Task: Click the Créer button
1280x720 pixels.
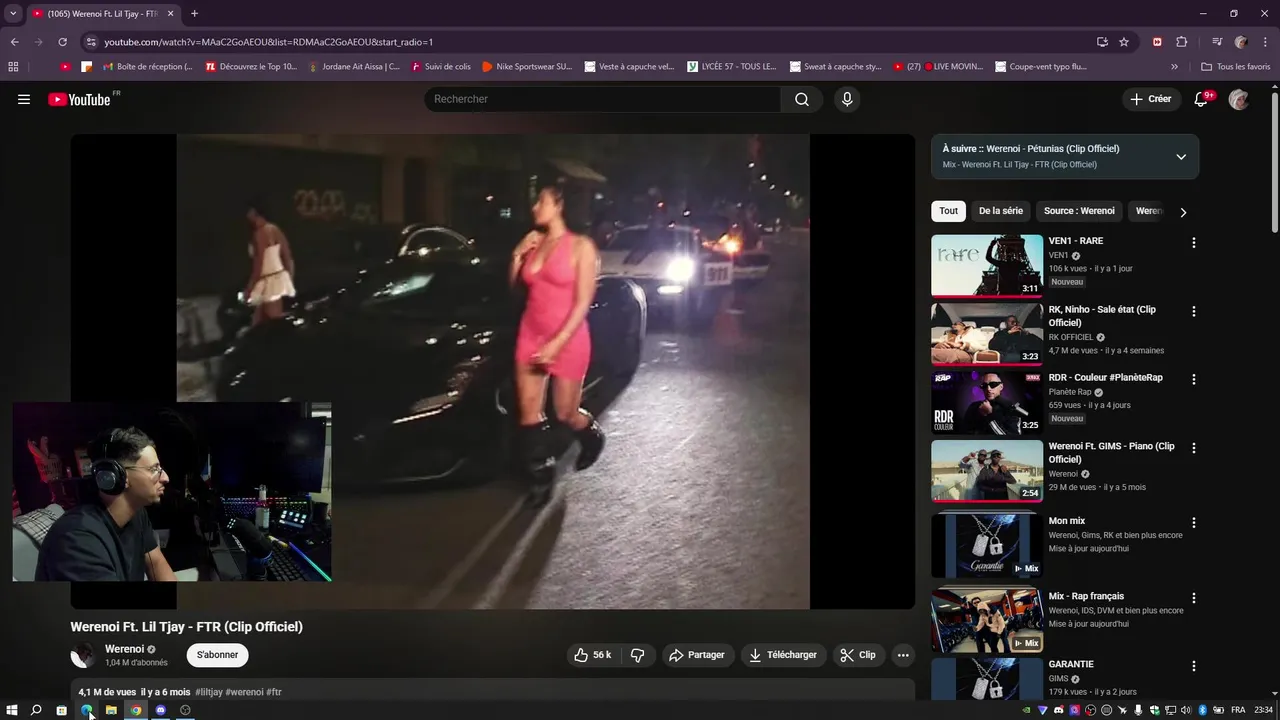Action: [1150, 99]
